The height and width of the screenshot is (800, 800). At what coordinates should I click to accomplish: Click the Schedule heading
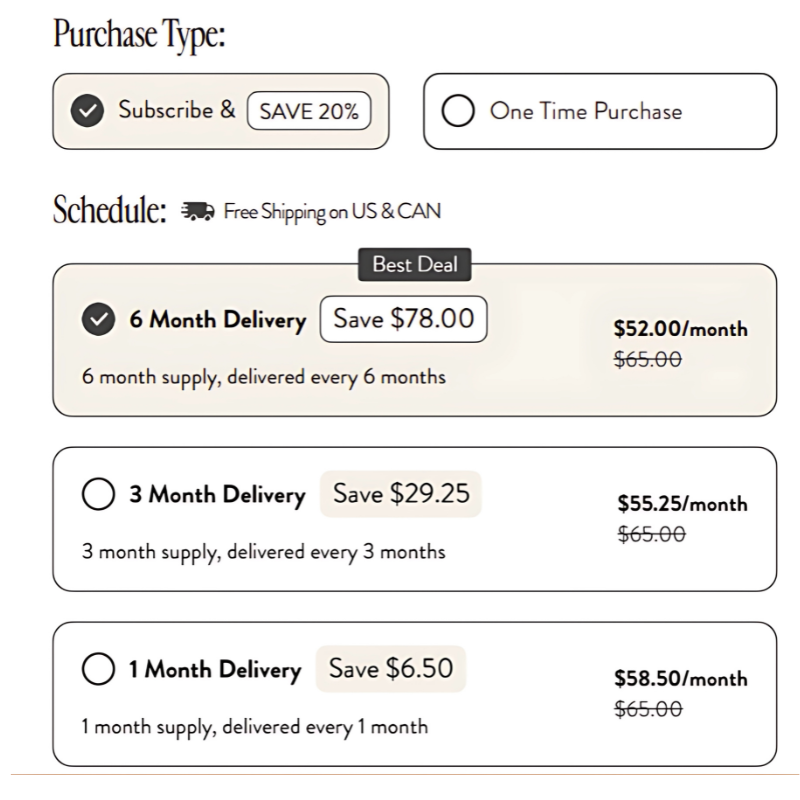click(x=109, y=211)
